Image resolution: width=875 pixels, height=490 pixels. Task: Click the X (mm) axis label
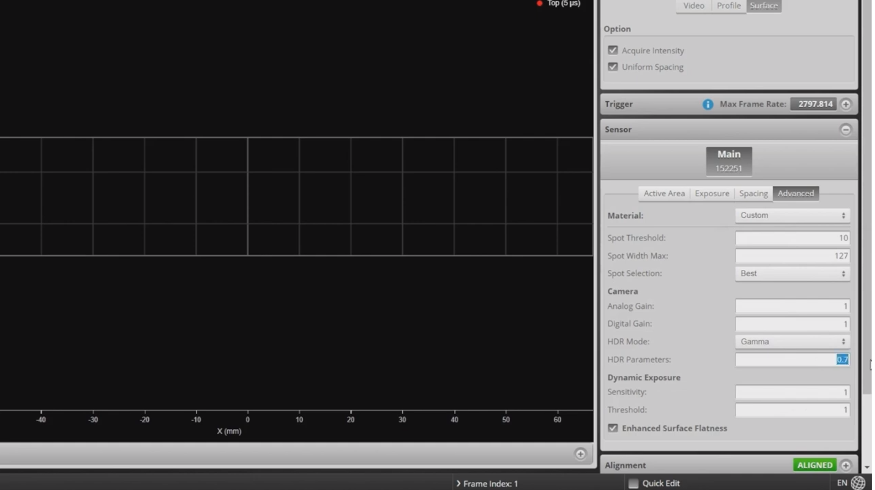tap(229, 431)
